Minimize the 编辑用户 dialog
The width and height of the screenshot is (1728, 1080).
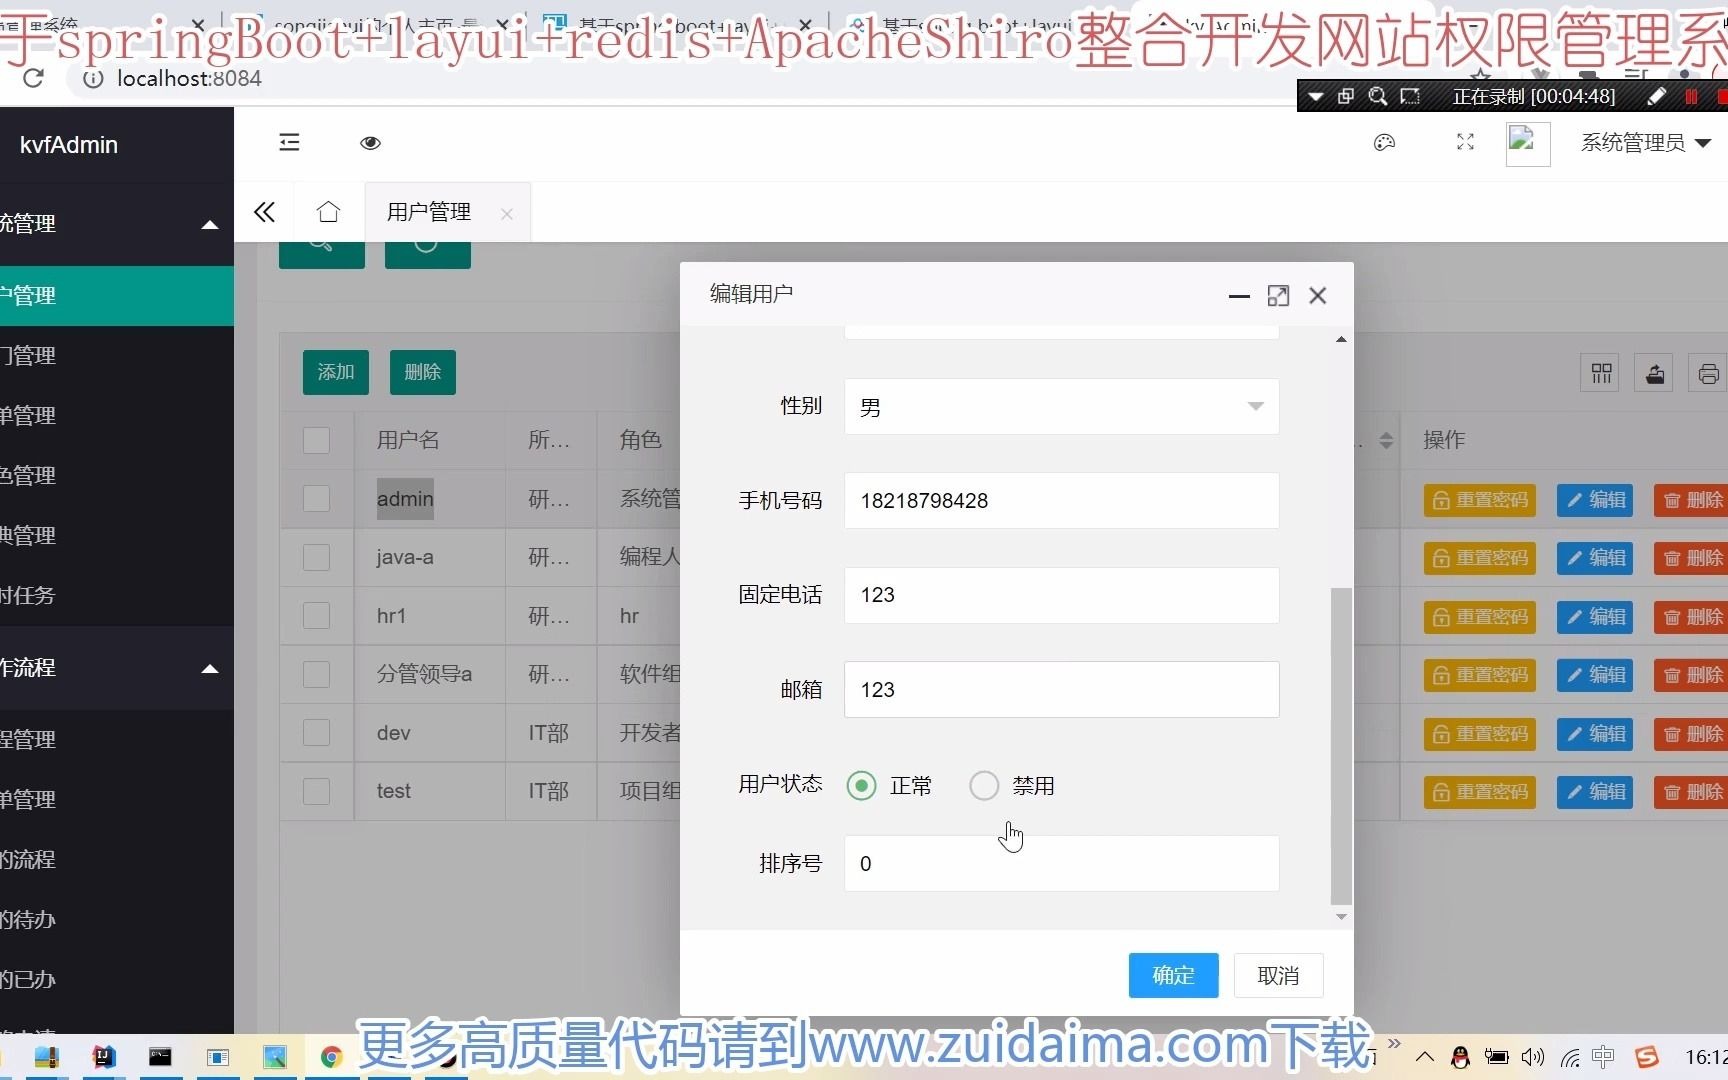1239,296
